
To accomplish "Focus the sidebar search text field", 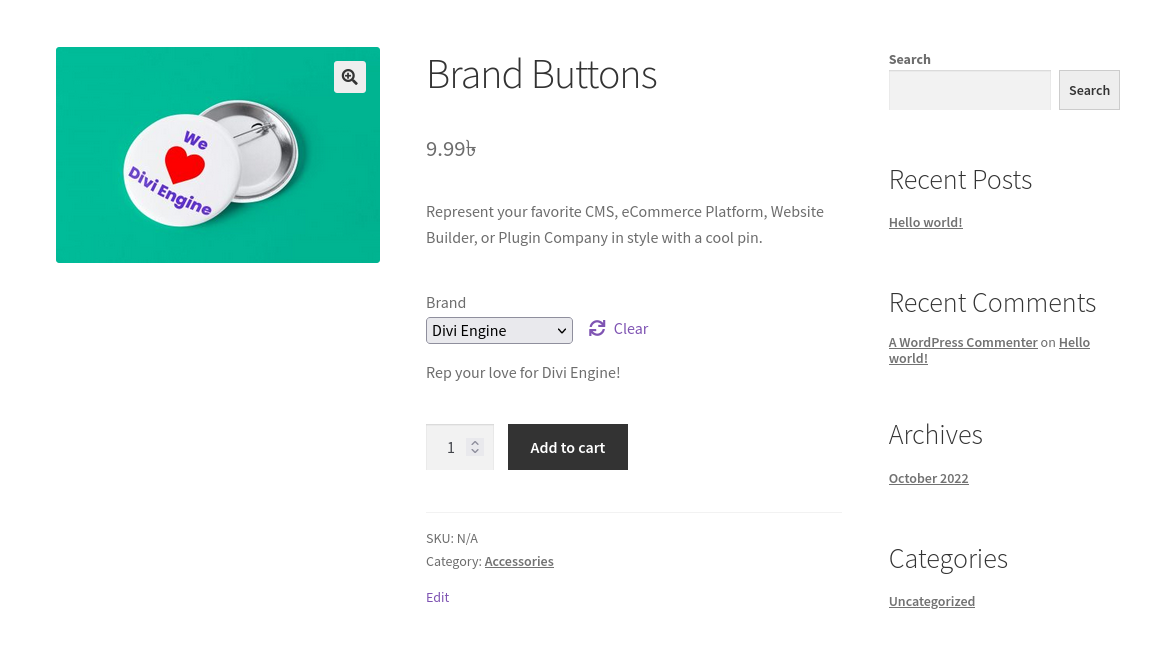I will [x=969, y=90].
